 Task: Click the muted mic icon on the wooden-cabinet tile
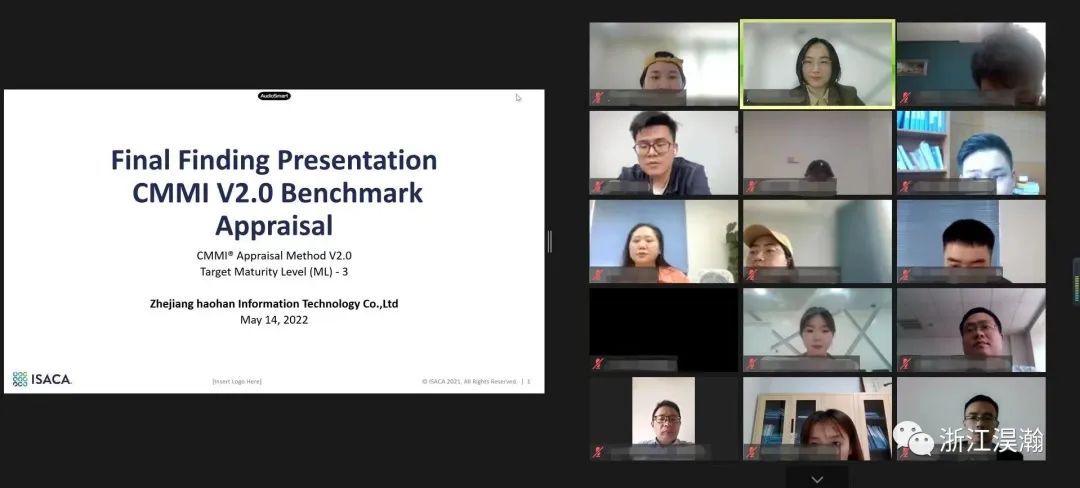752,452
